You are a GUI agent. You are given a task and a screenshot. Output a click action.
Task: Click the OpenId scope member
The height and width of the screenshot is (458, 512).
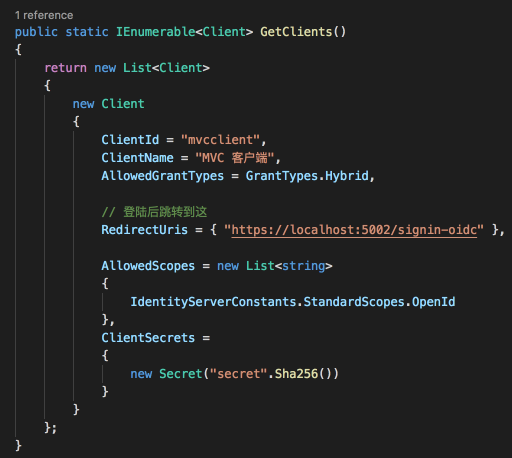[433, 302]
